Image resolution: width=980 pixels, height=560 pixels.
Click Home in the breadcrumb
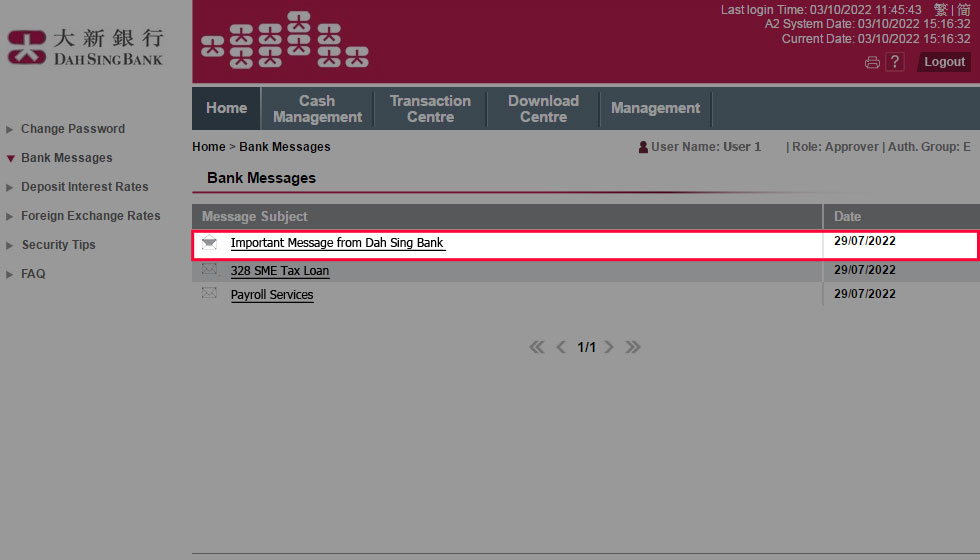click(x=209, y=147)
